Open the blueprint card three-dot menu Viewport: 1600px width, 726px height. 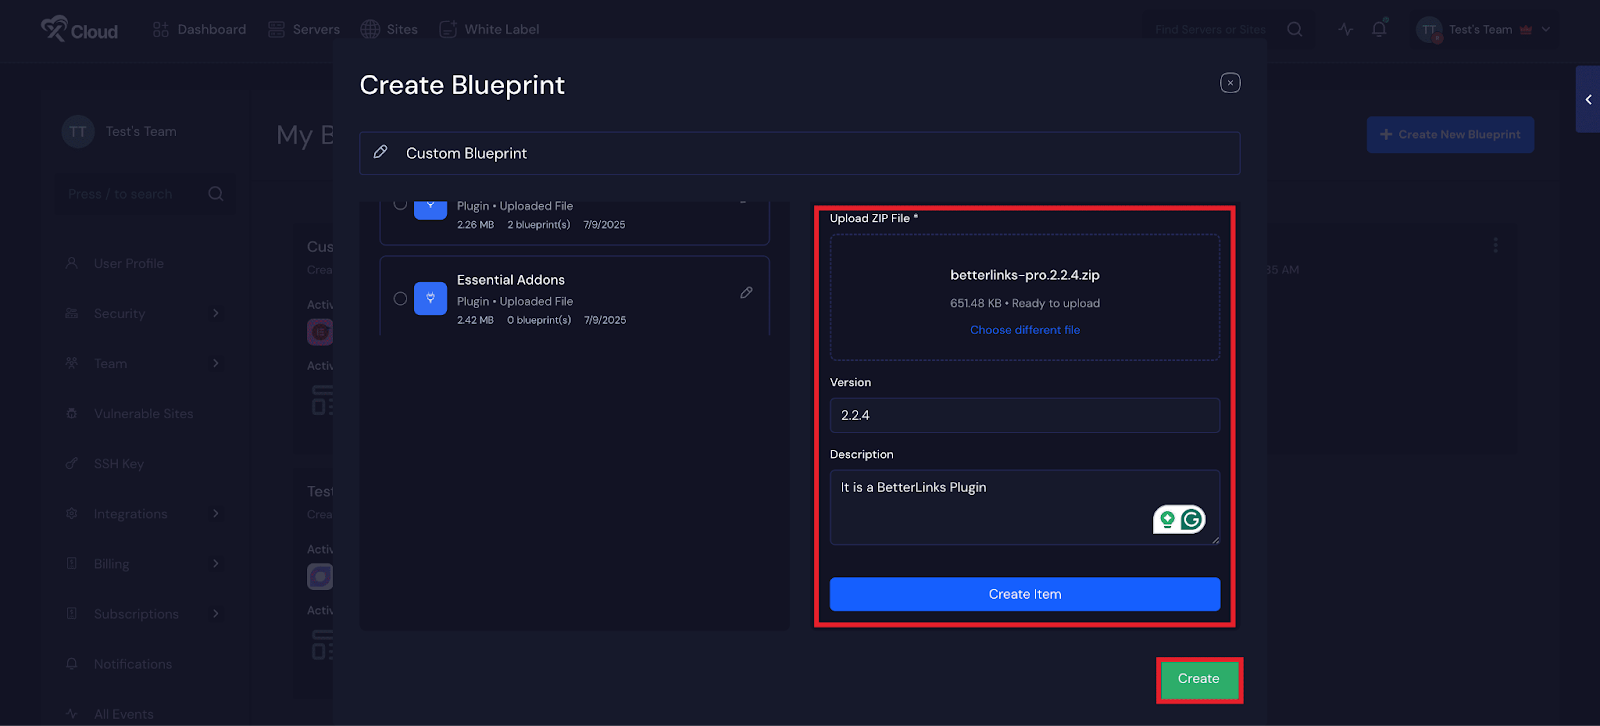[x=1495, y=245]
